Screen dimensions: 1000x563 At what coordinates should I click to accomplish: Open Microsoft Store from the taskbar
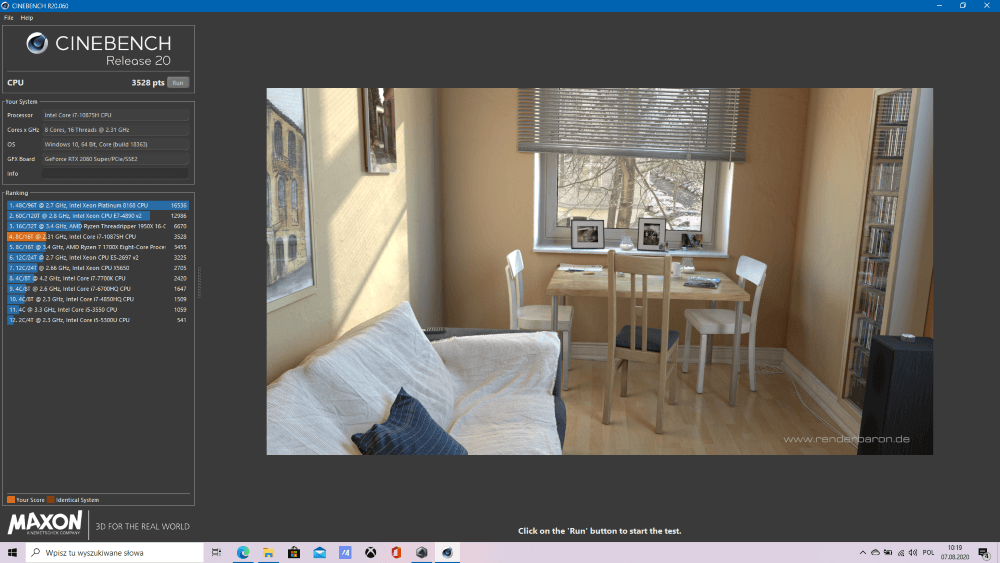pos(294,552)
